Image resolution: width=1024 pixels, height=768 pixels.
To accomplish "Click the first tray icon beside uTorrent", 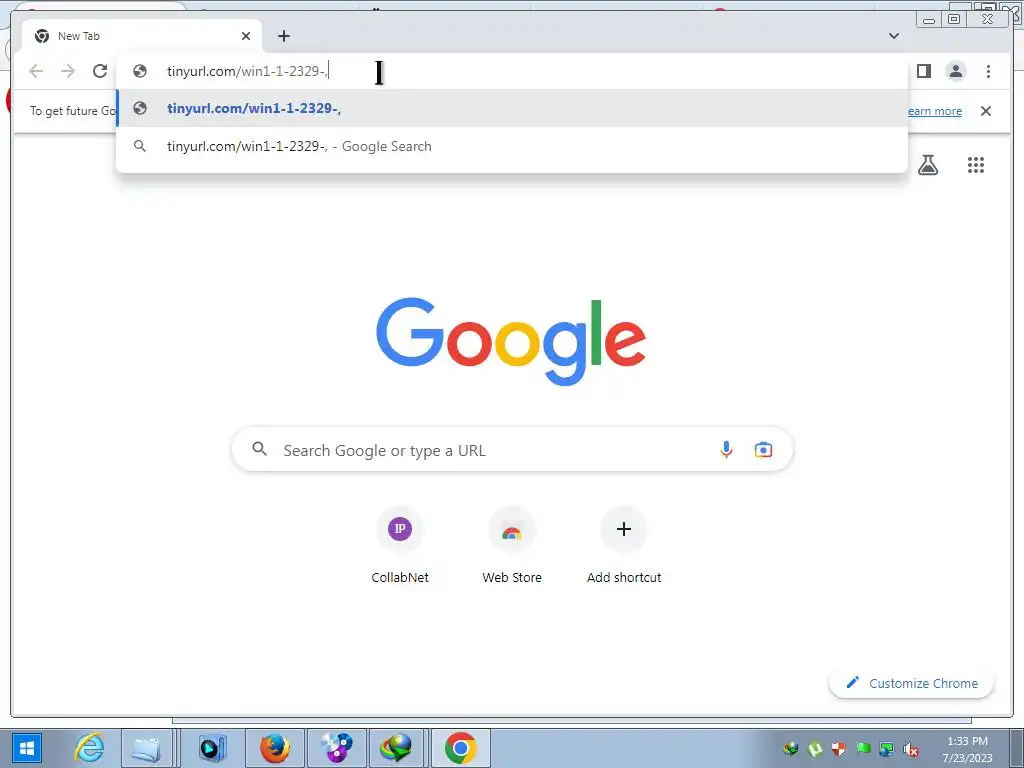I will tap(791, 748).
